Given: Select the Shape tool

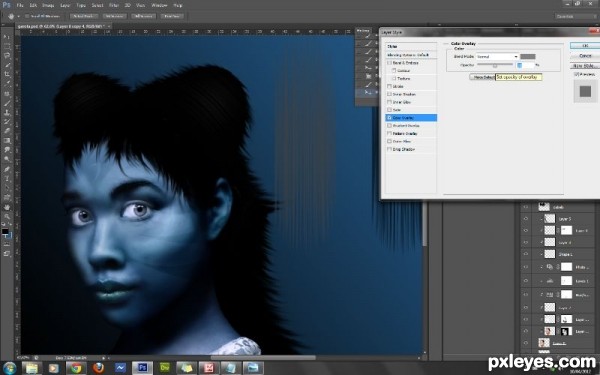Looking at the screenshot, I should click(x=7, y=197).
